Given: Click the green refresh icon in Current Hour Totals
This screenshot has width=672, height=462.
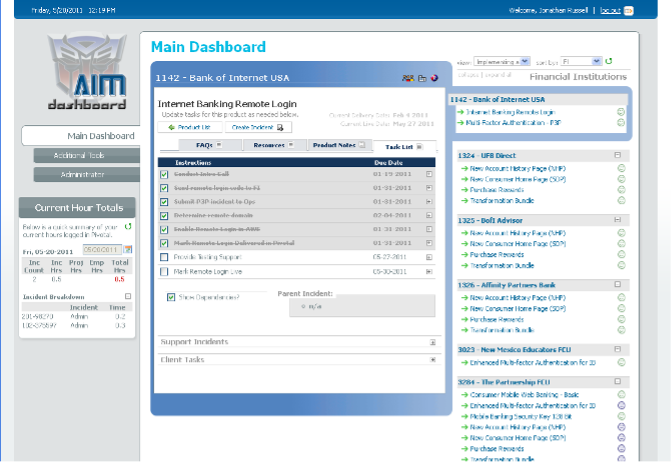Looking at the screenshot, I should point(128,226).
